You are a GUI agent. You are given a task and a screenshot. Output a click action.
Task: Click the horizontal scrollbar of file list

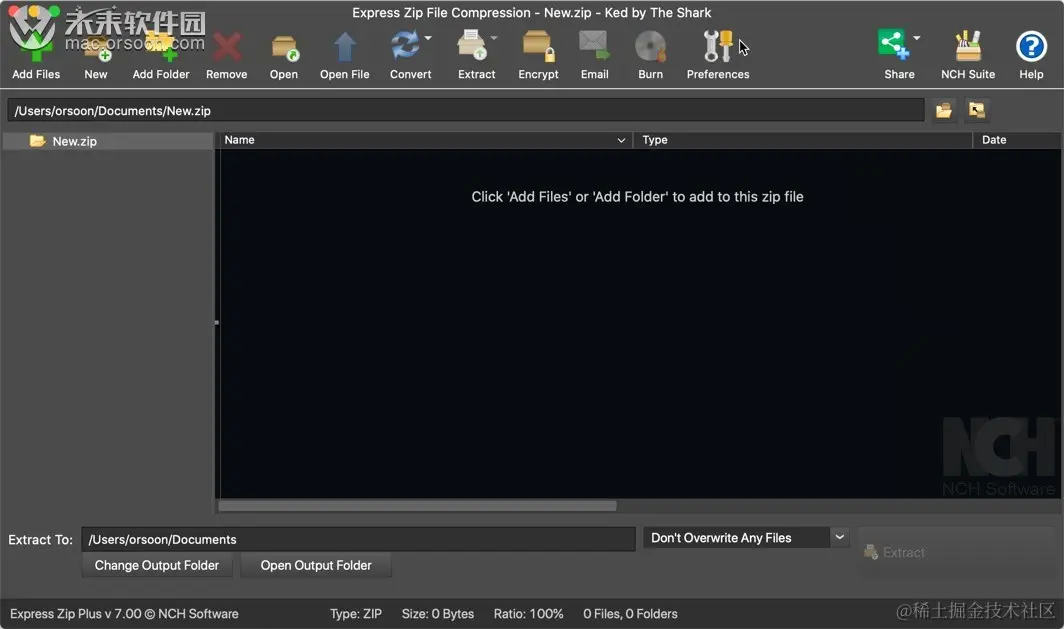coord(417,506)
